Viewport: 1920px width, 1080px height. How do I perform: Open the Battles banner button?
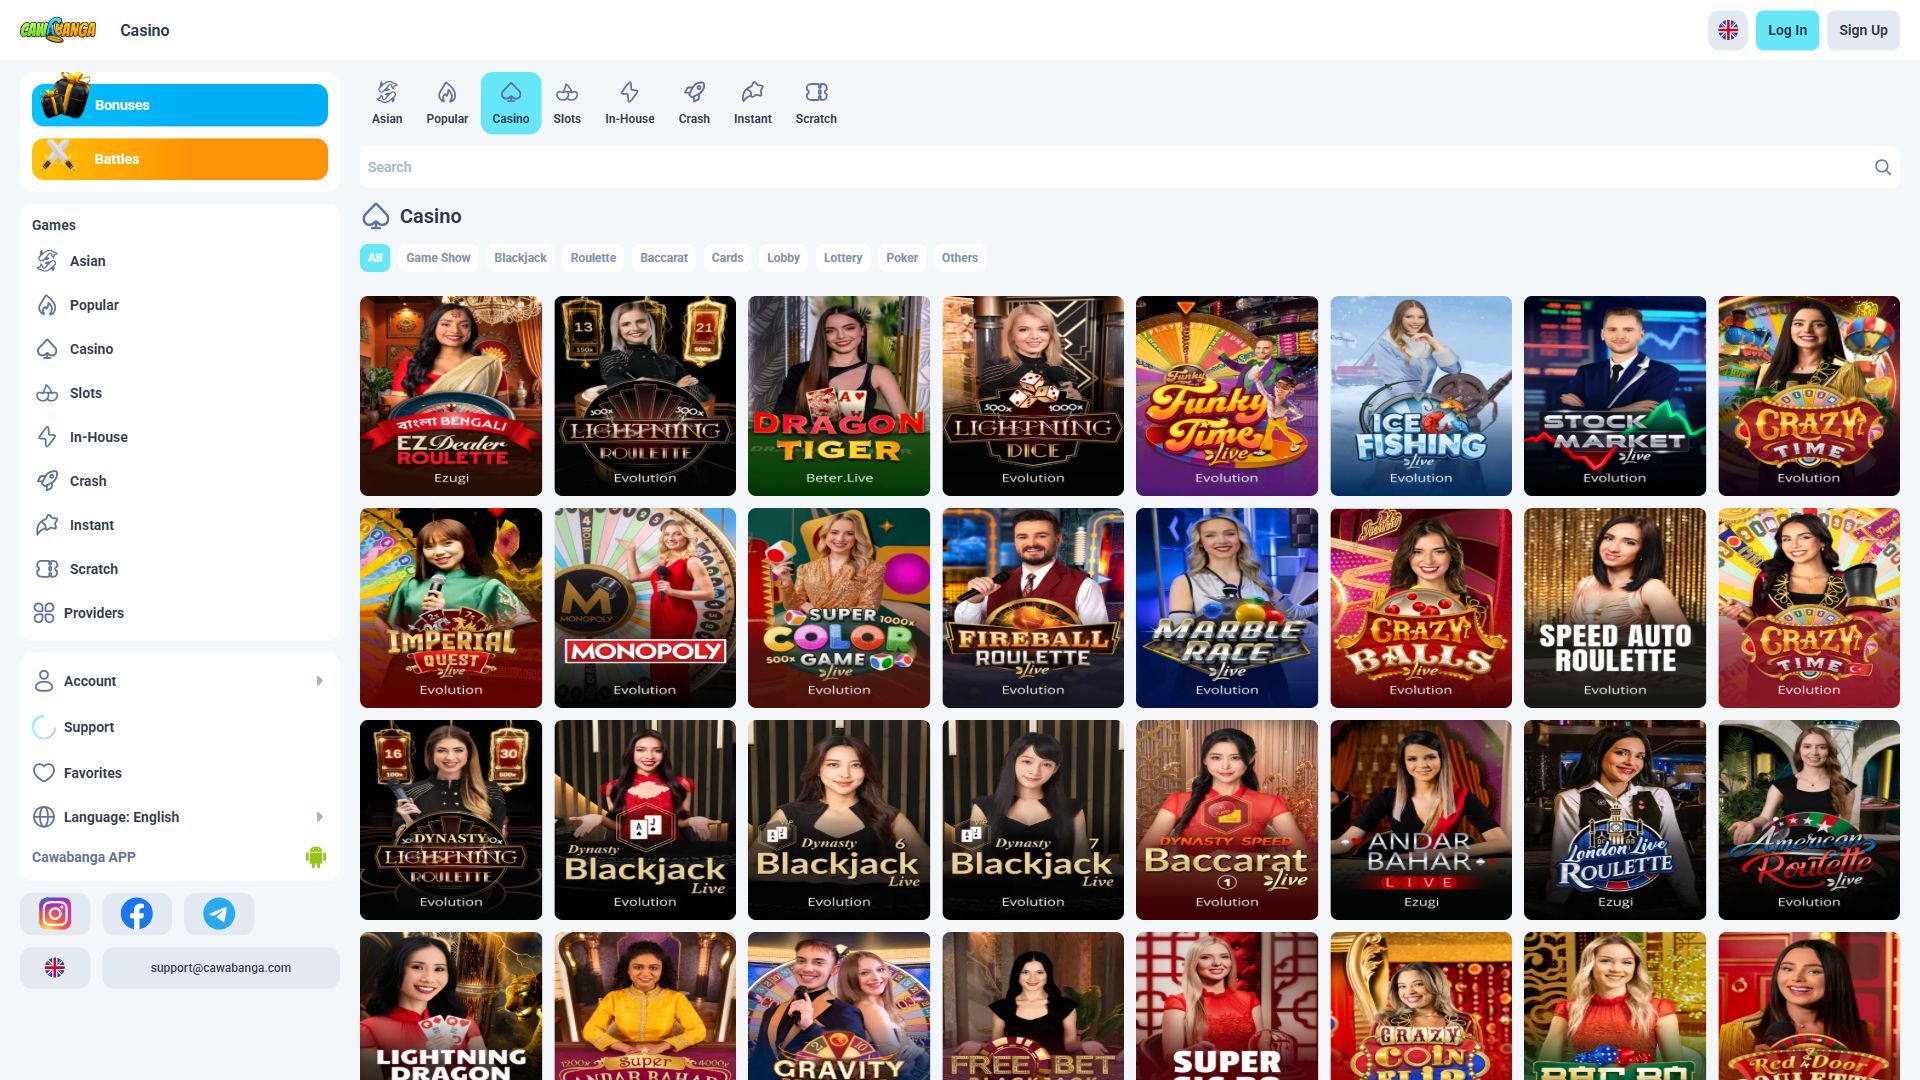pos(180,159)
